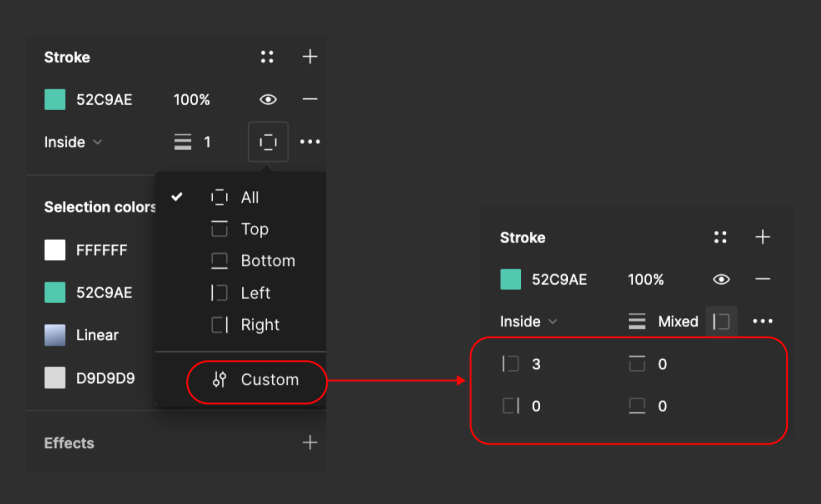Open the stroke sides selector in left panel
This screenshot has width=821, height=504.
(268, 142)
